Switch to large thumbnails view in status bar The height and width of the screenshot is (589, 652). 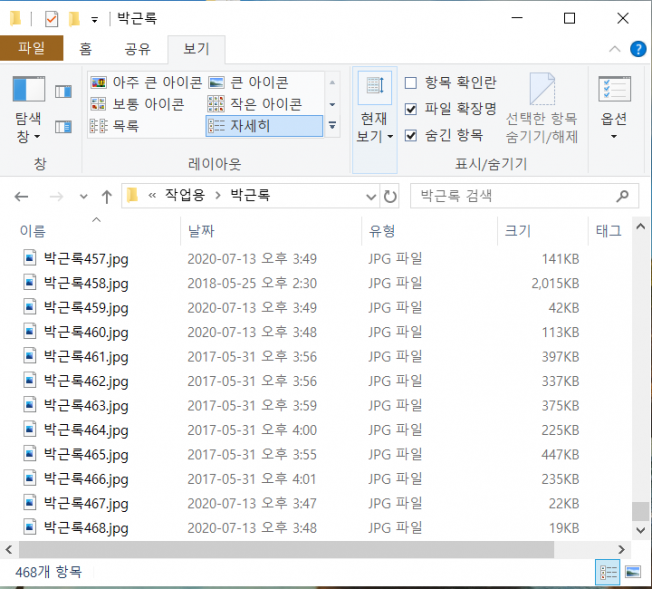click(631, 572)
